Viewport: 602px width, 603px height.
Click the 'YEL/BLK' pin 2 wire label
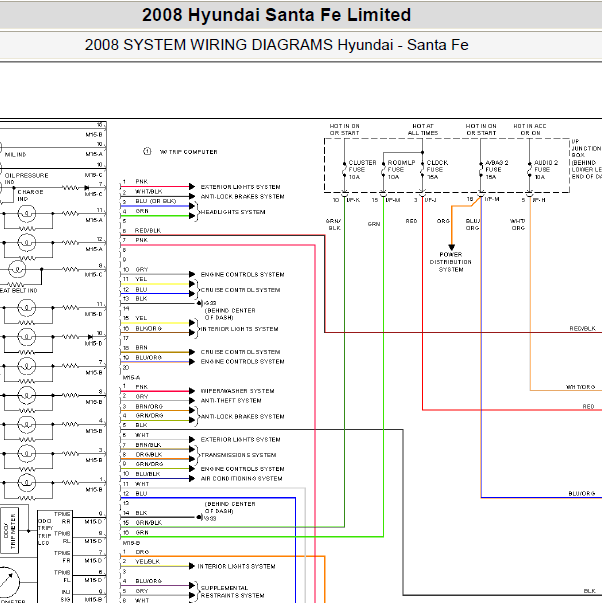[x=147, y=561]
